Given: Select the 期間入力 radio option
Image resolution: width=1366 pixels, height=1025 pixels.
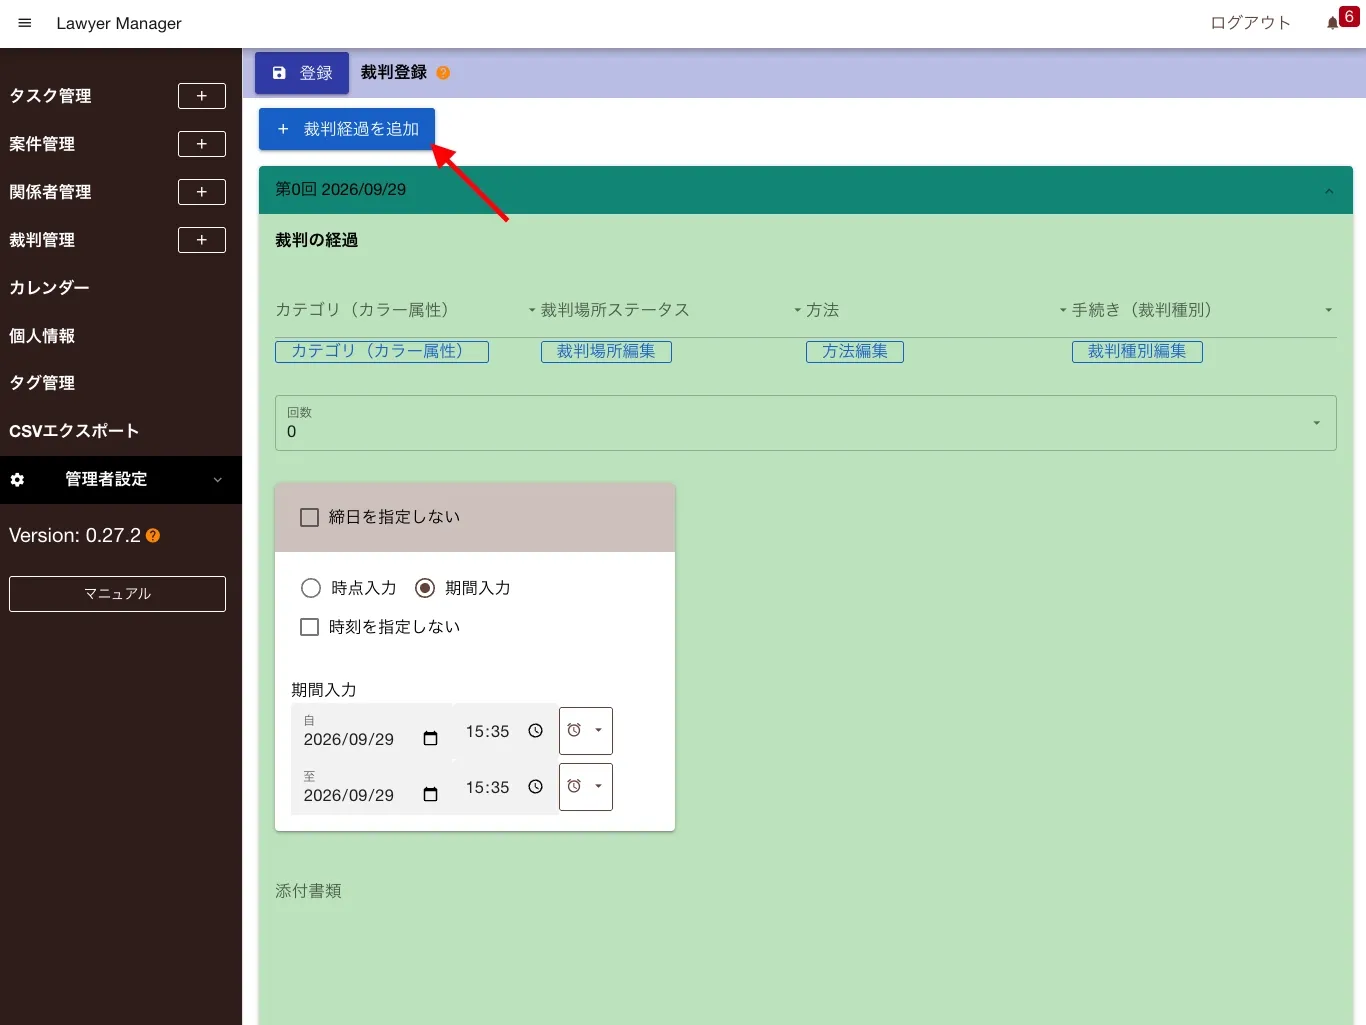Looking at the screenshot, I should tap(425, 588).
